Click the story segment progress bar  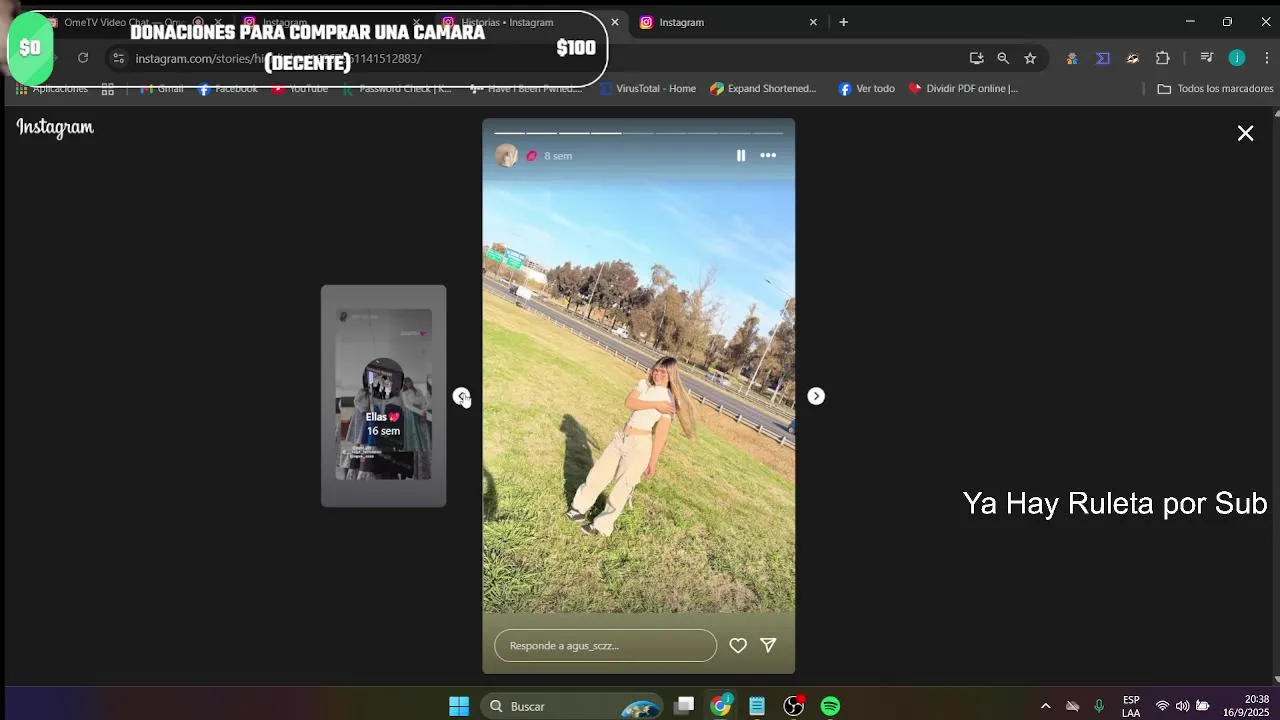(x=639, y=132)
